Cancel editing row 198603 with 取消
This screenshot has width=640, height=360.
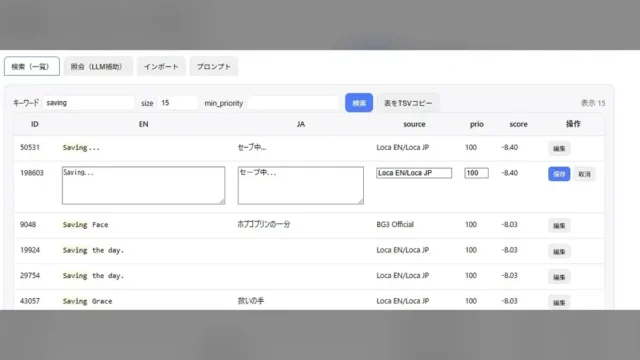(584, 174)
